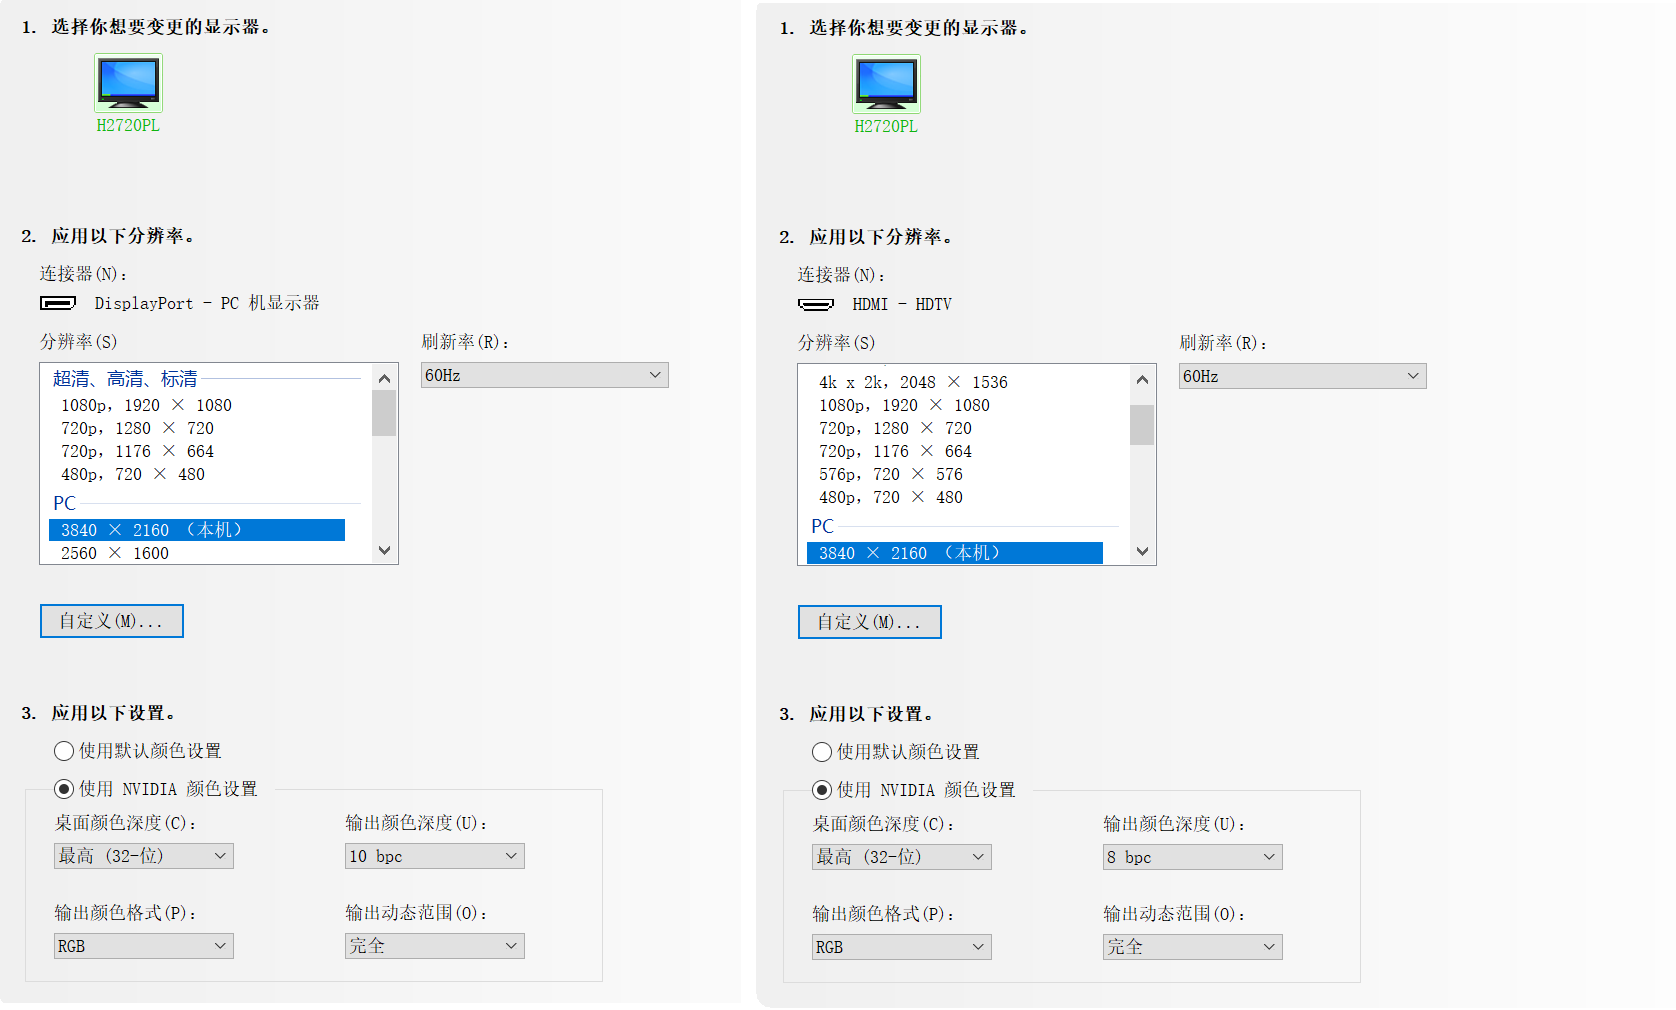The height and width of the screenshot is (1010, 1676).
Task: Open the RGB output color format dropdown on left
Action: [x=143, y=945]
